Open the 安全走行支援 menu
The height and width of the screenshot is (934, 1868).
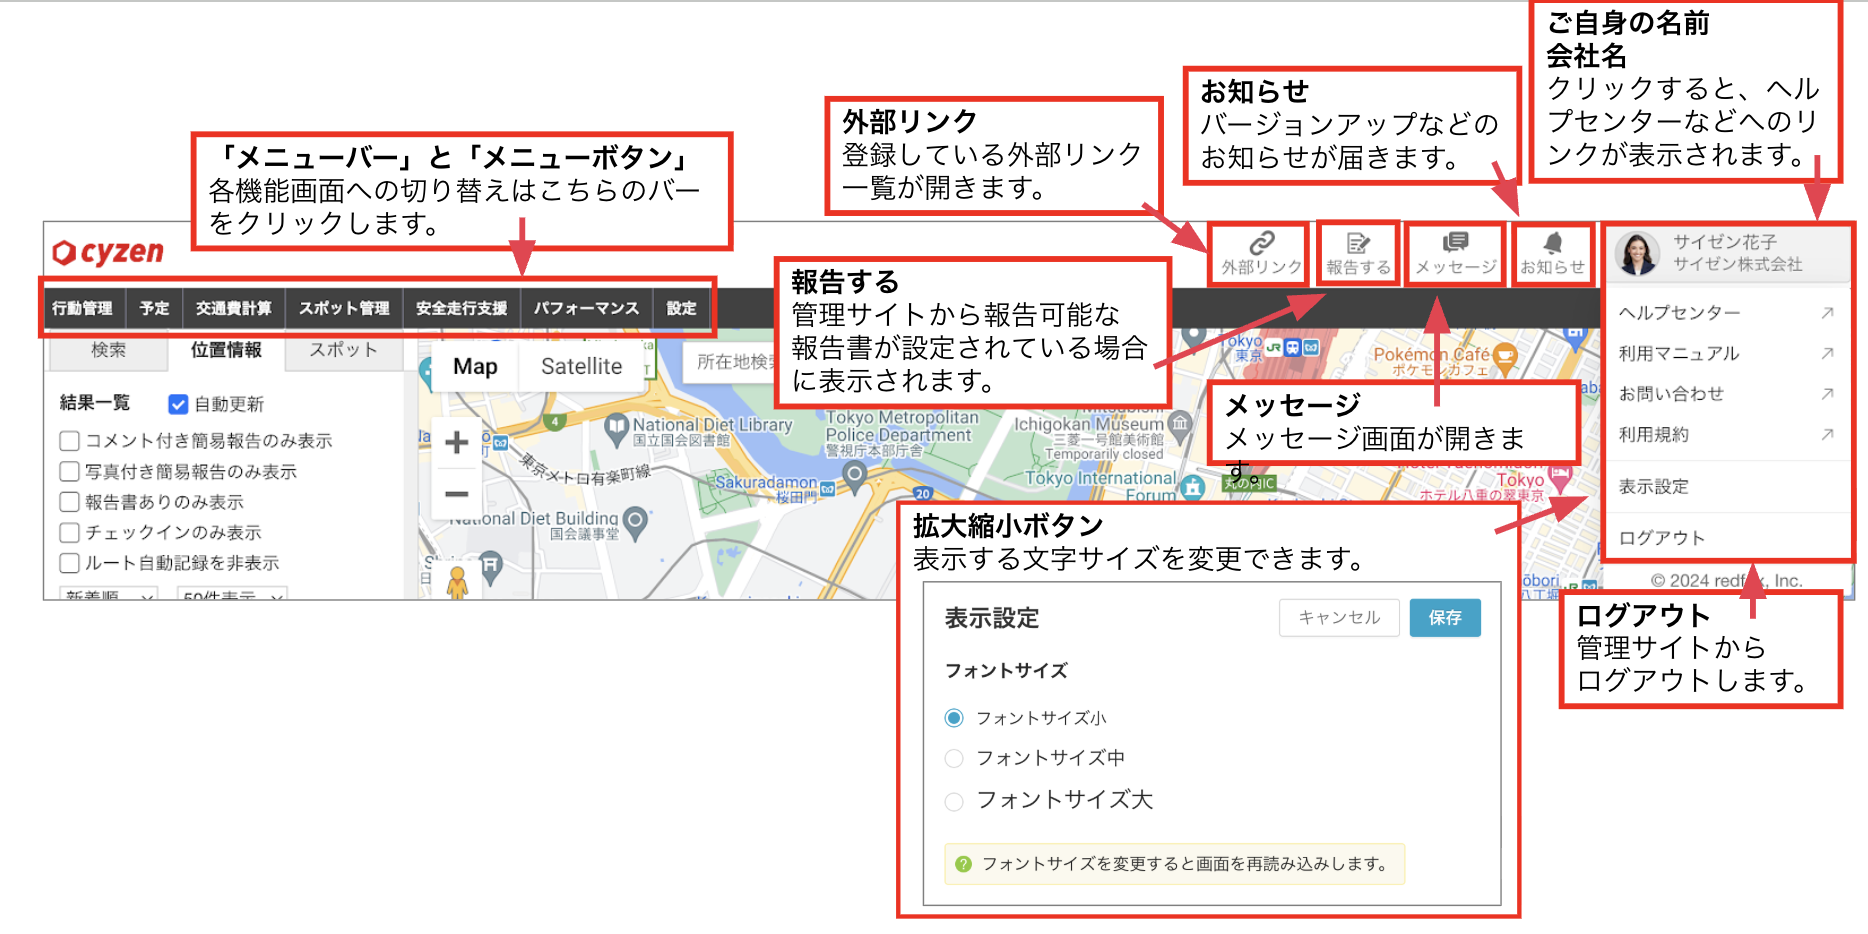(462, 308)
